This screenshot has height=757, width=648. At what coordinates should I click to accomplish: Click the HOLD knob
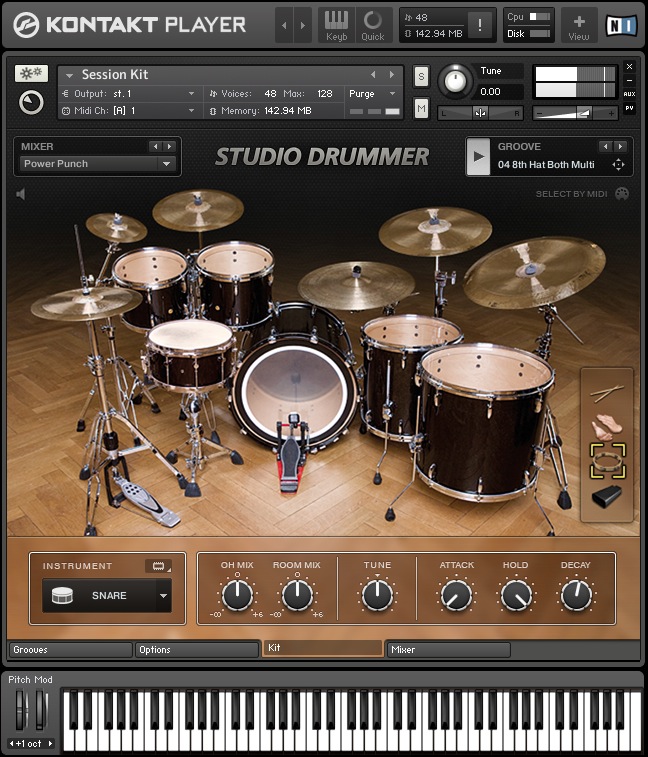point(516,595)
